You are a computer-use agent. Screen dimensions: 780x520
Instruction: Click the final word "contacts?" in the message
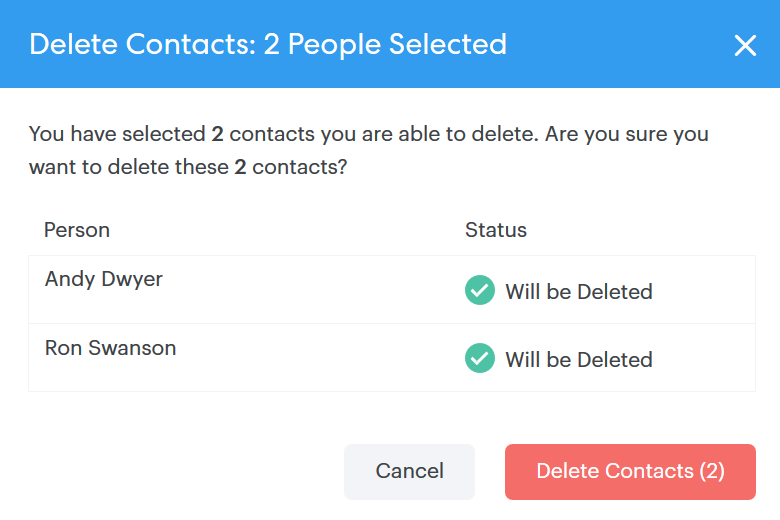click(x=299, y=167)
